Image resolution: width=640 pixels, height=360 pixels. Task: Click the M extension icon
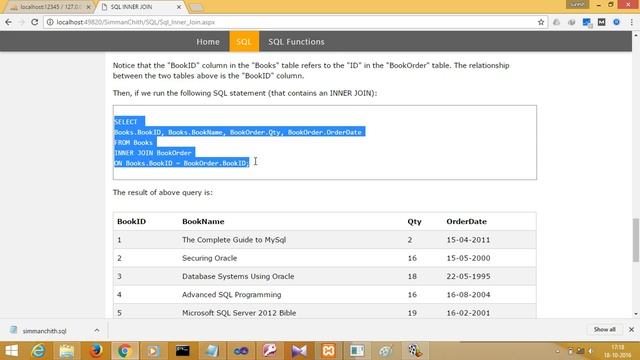click(x=601, y=22)
